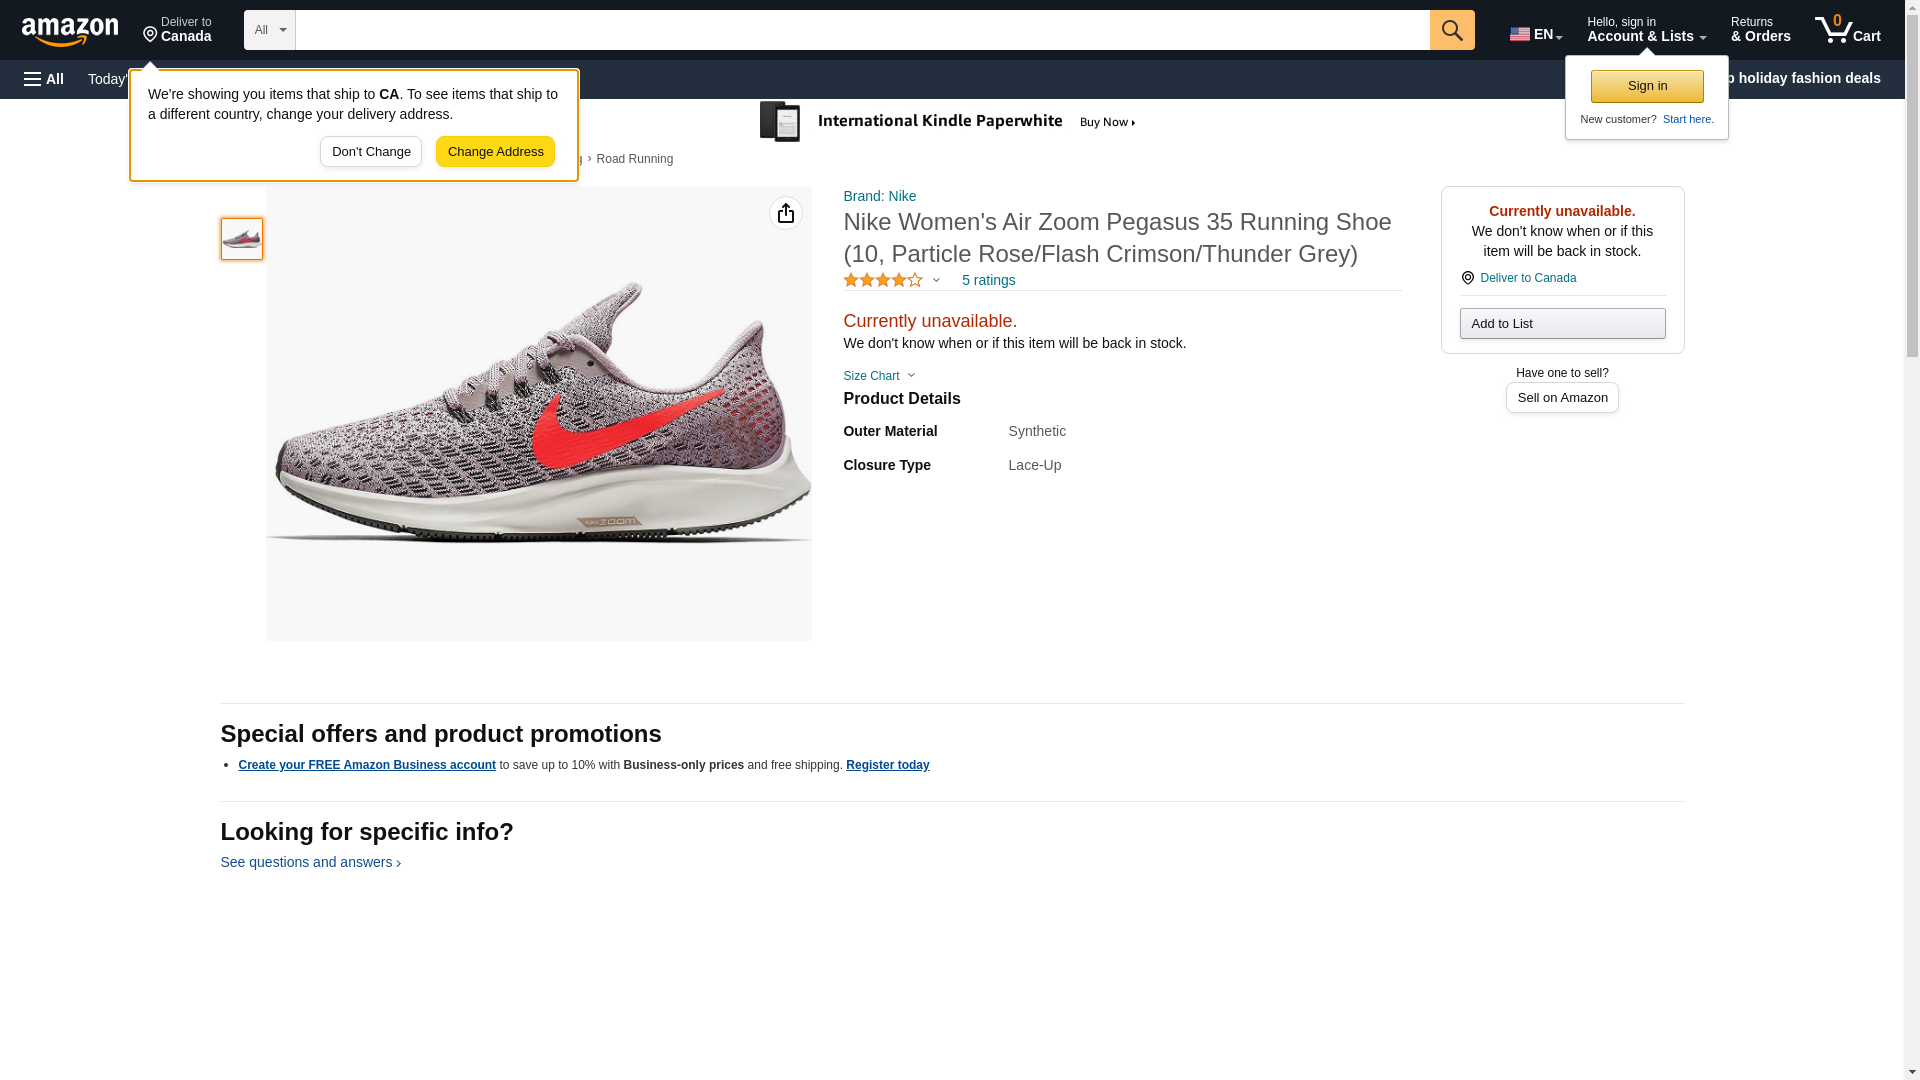The image size is (1920, 1080).
Task: Open the EN language selector
Action: tap(1535, 34)
